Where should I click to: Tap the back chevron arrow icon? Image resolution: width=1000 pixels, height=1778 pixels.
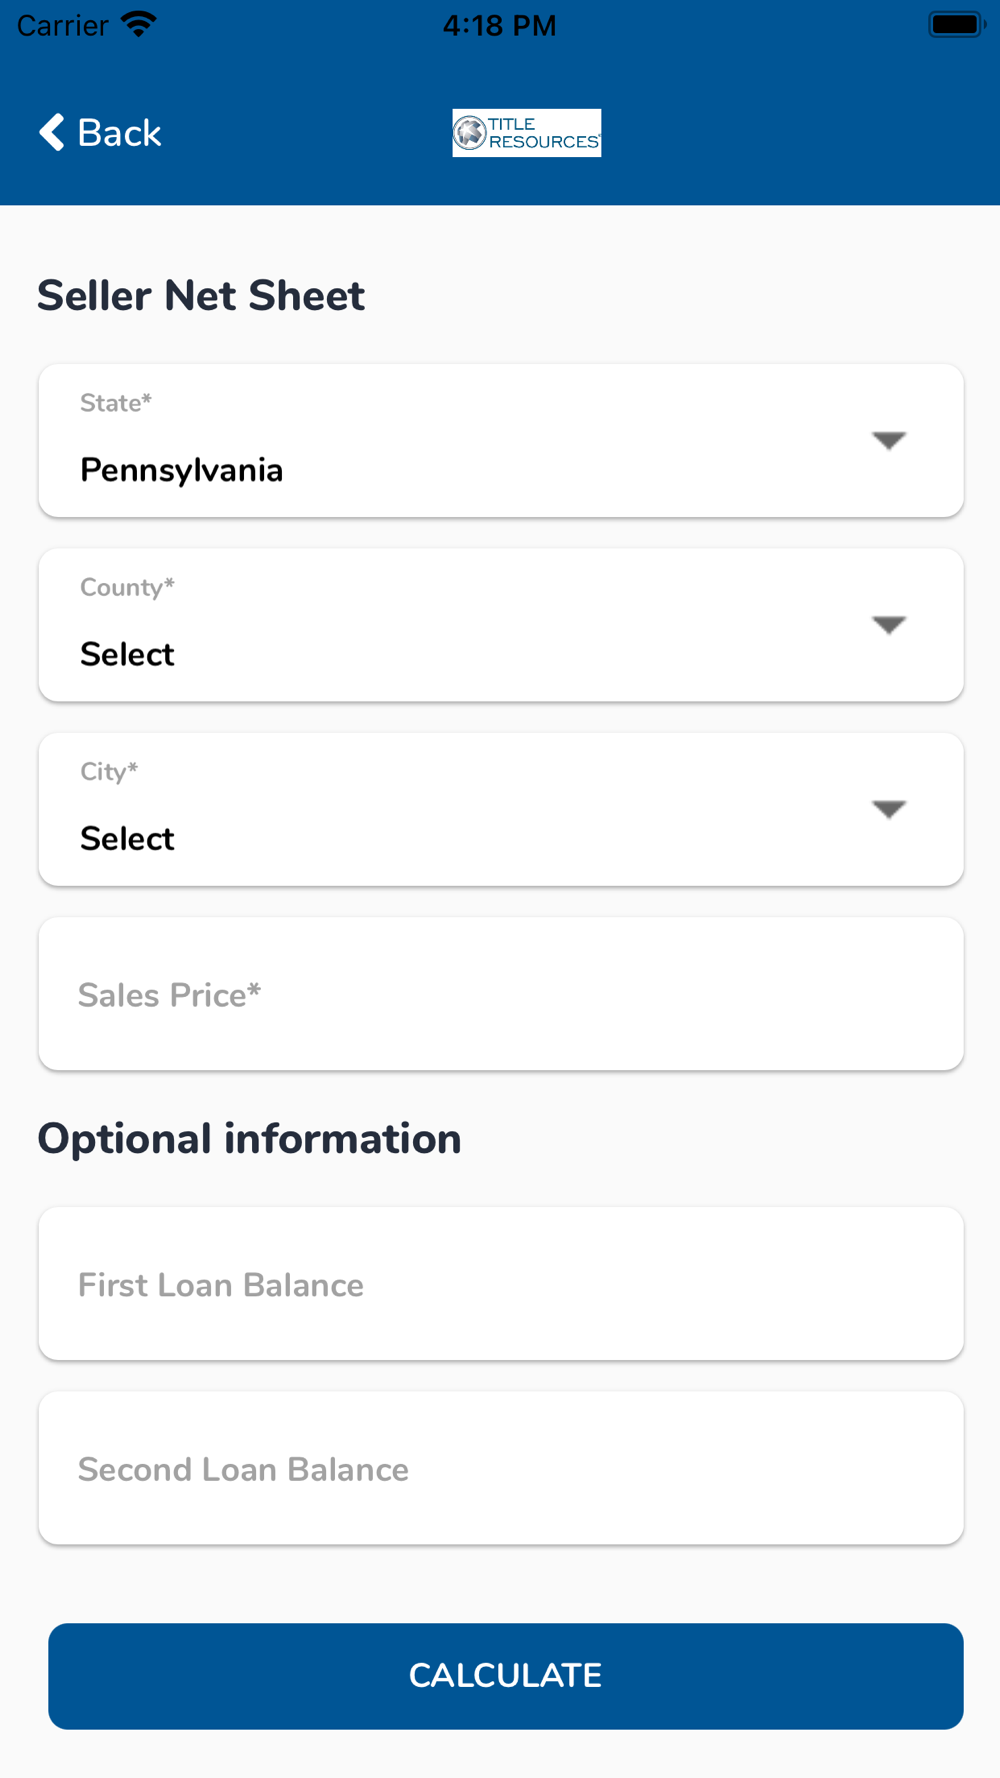52,132
